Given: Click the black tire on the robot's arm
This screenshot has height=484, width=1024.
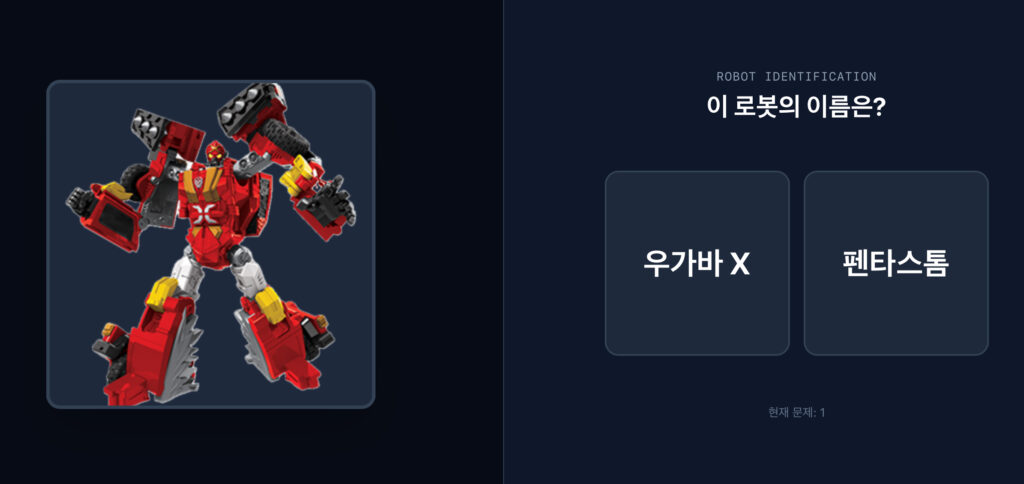Looking at the screenshot, I should [x=286, y=138].
